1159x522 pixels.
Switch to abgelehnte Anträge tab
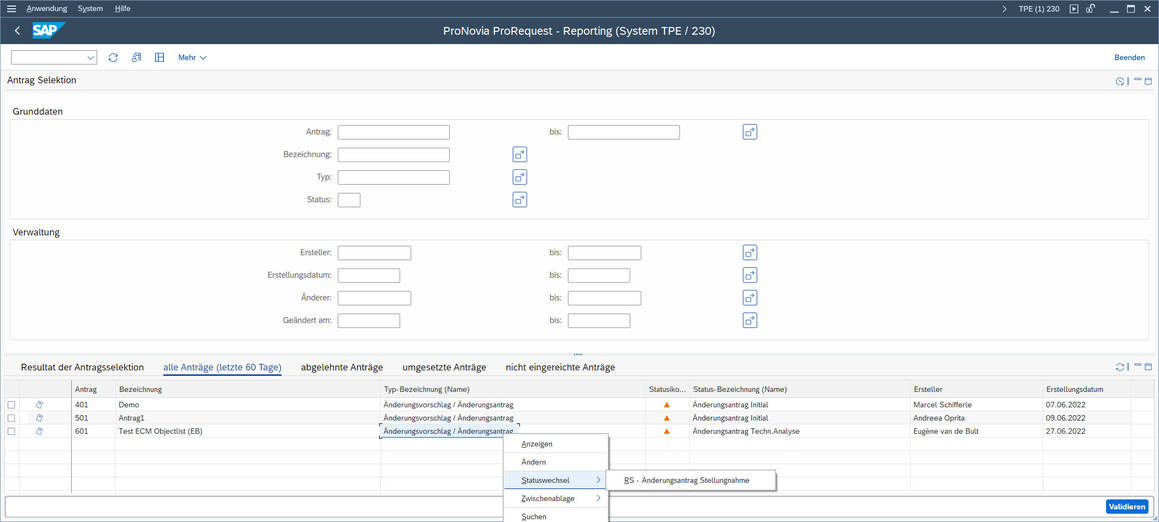click(341, 367)
